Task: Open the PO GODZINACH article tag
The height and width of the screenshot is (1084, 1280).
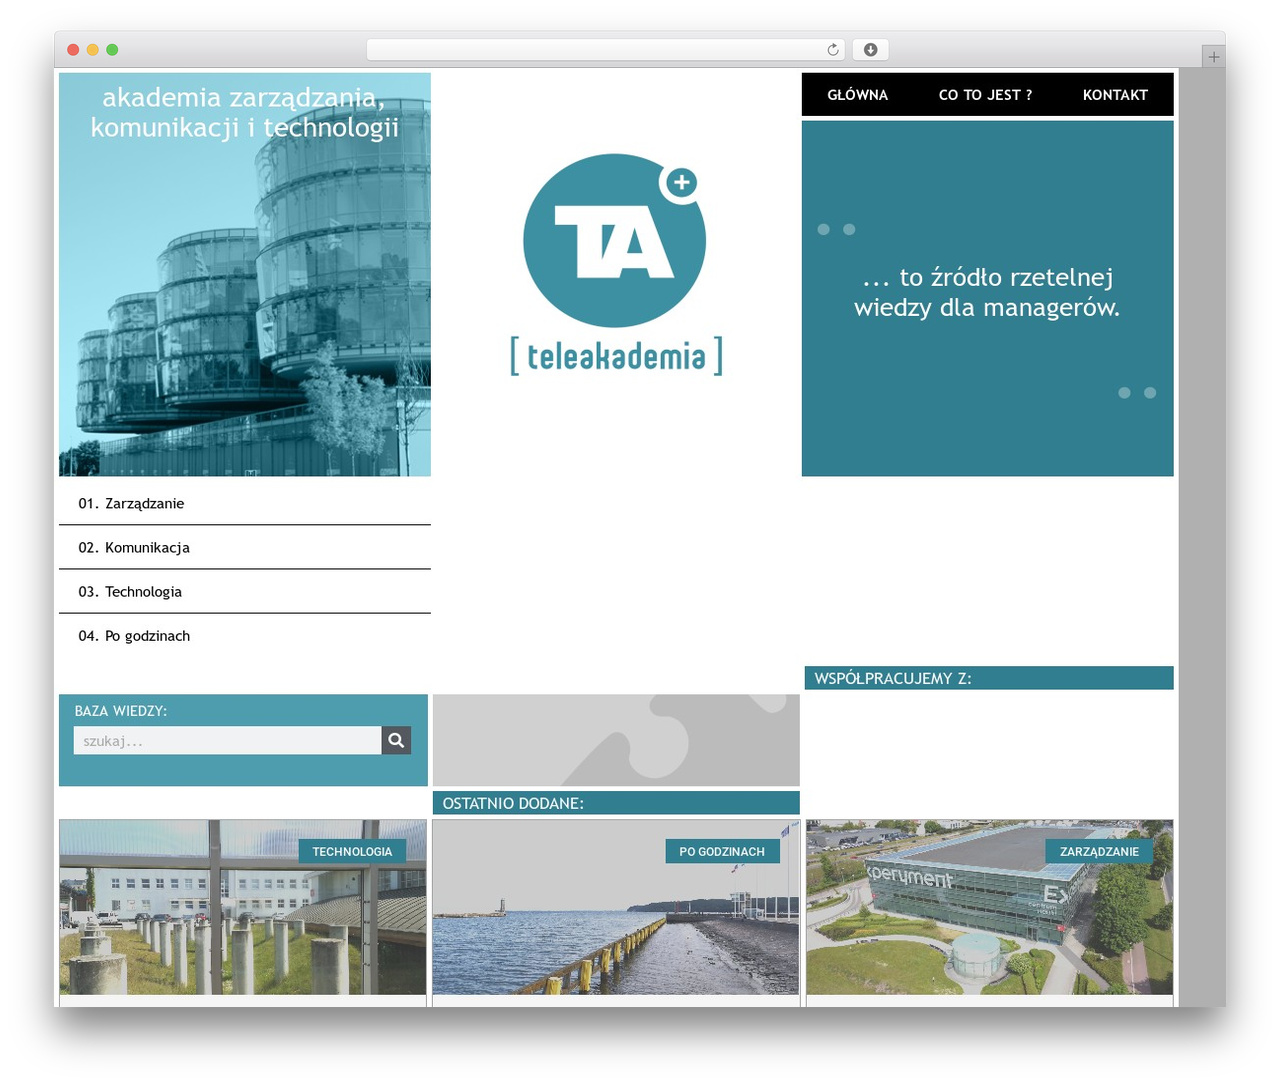Action: coord(722,851)
